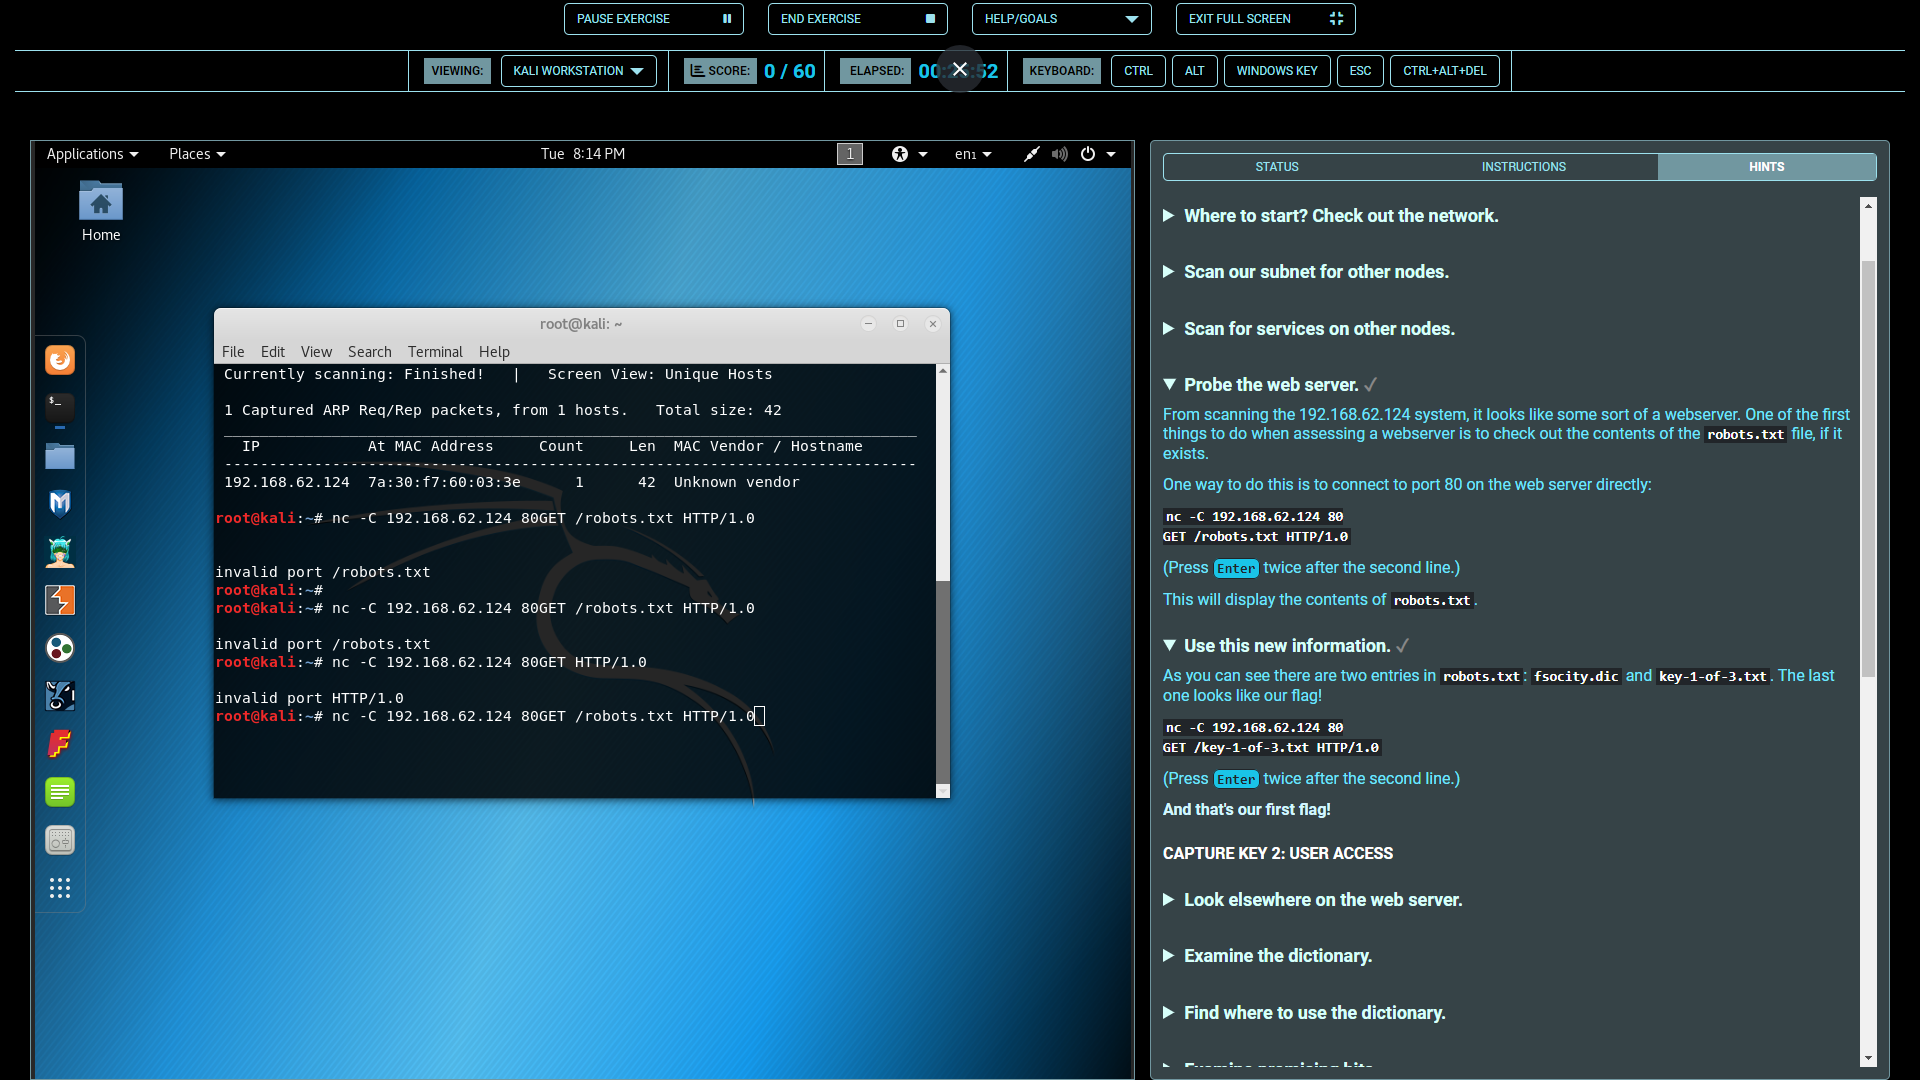Open Burp Suite dock icon
Screen dimensions: 1920x1080
[60, 600]
